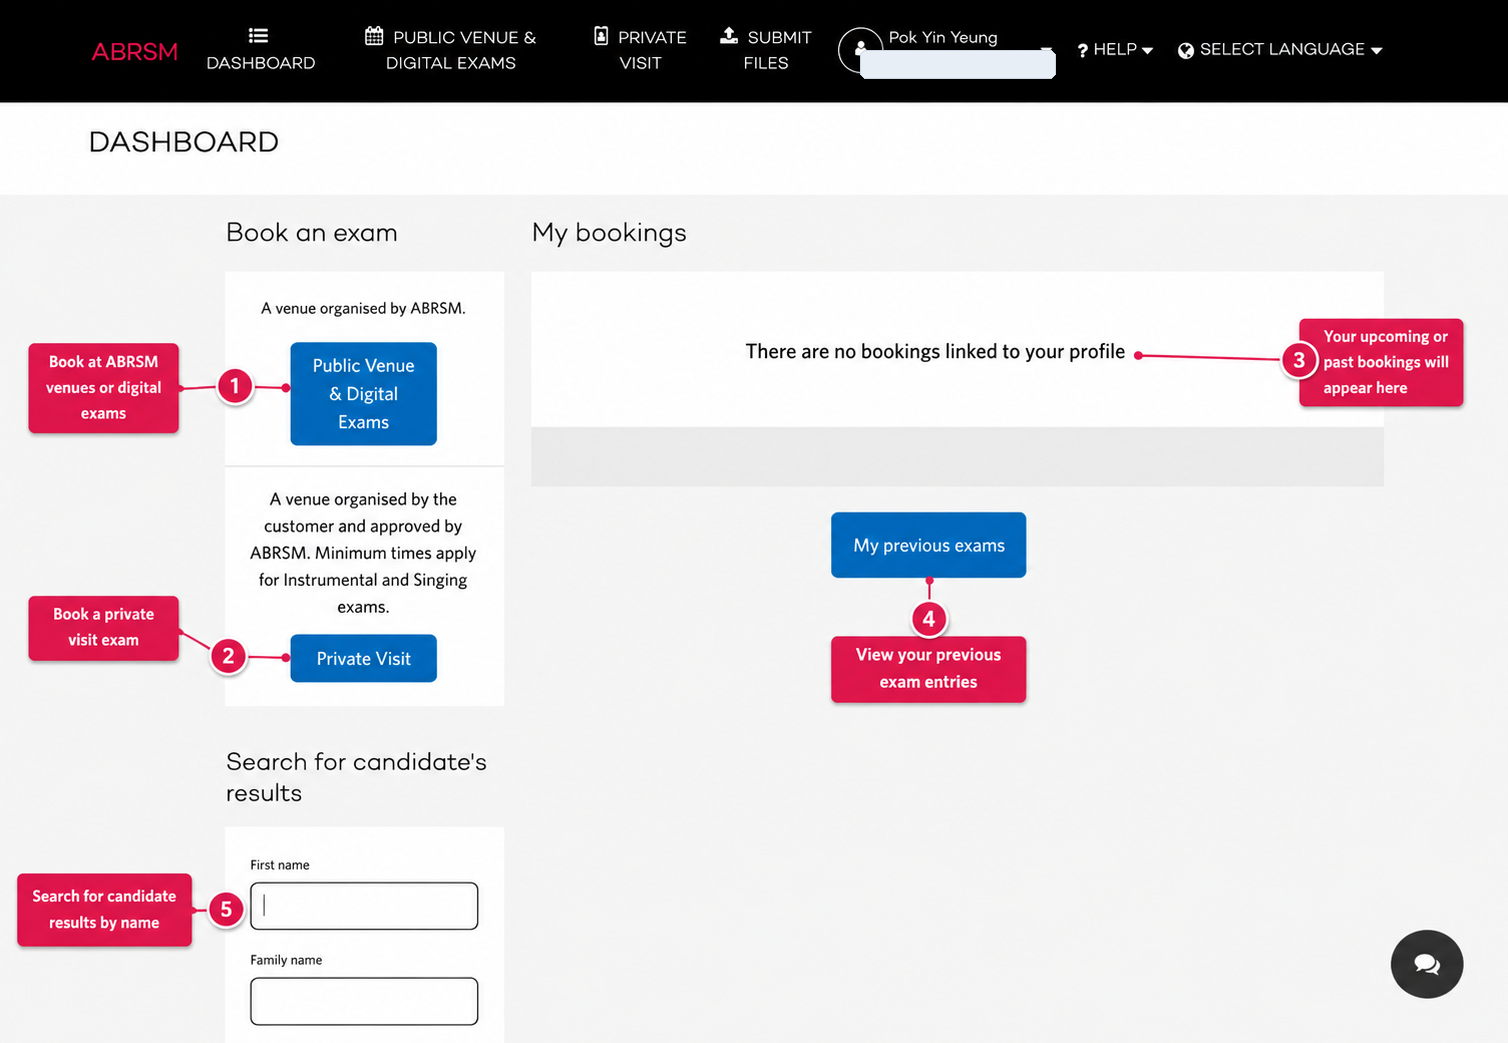Click the blue Private Visit button
Viewport: 1508px width, 1043px height.
(363, 658)
